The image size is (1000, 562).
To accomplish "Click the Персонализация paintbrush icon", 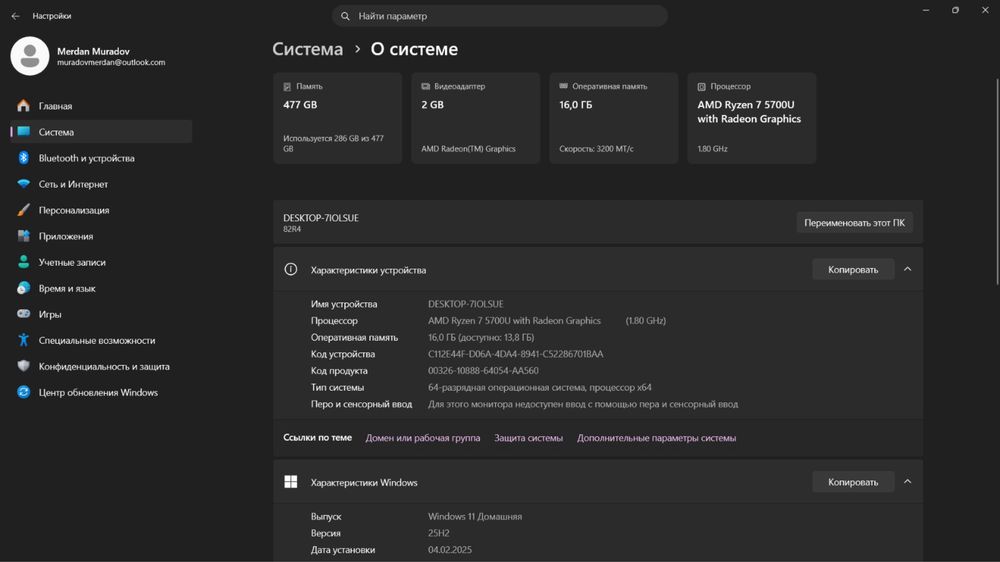I will [x=24, y=210].
